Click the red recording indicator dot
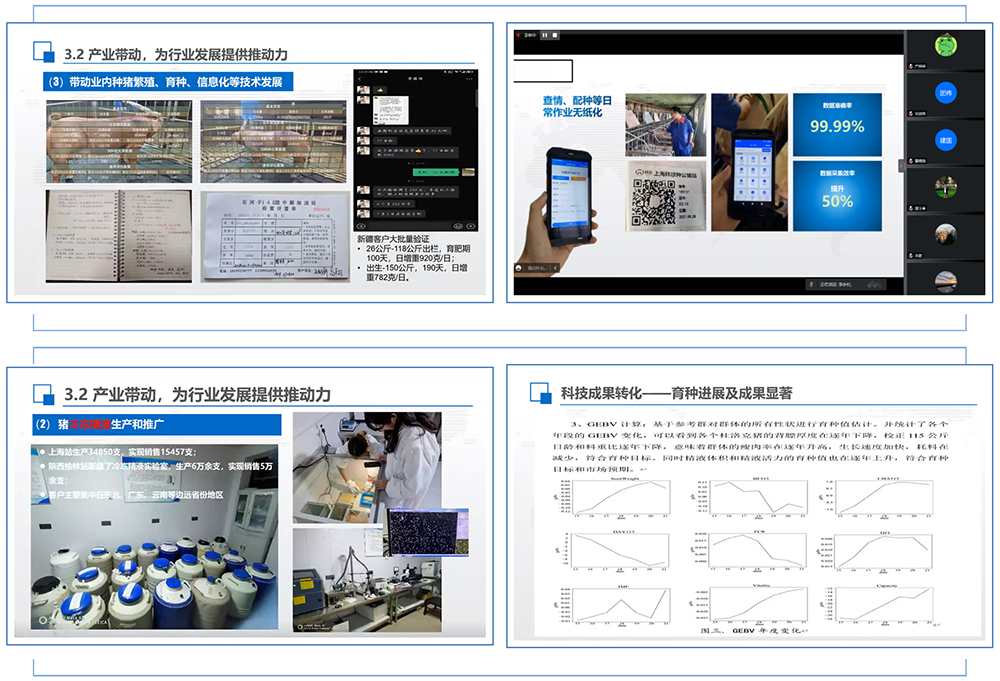Viewport: 1000px width, 681px height. [518, 36]
